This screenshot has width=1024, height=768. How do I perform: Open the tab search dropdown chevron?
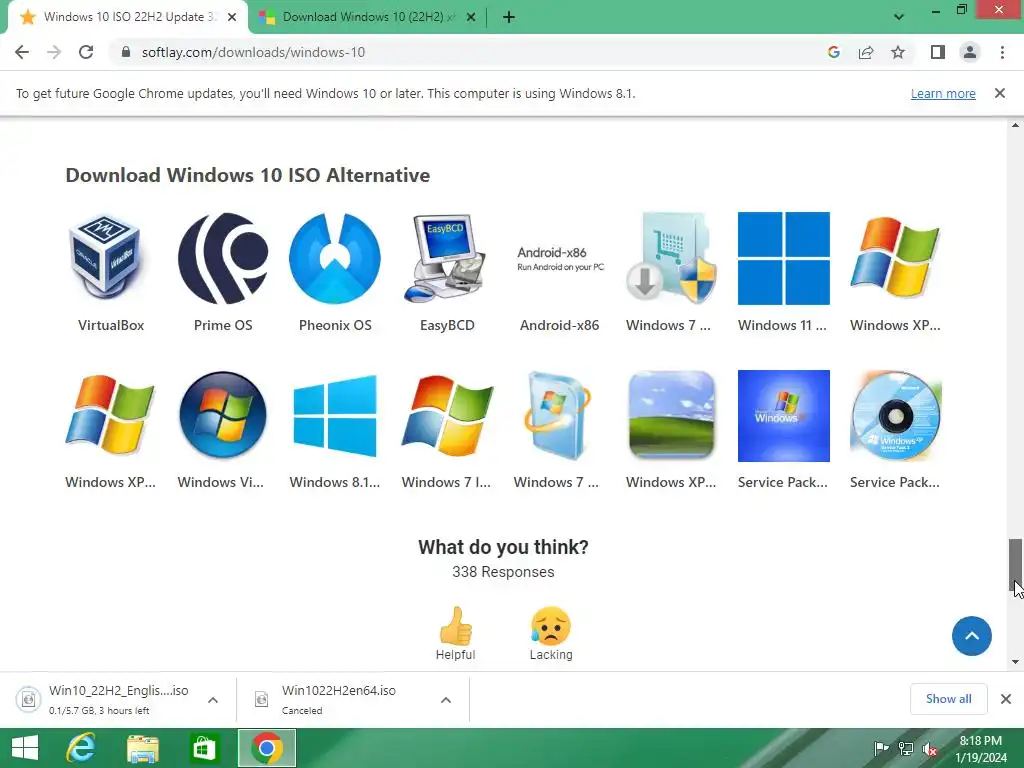[x=899, y=17]
